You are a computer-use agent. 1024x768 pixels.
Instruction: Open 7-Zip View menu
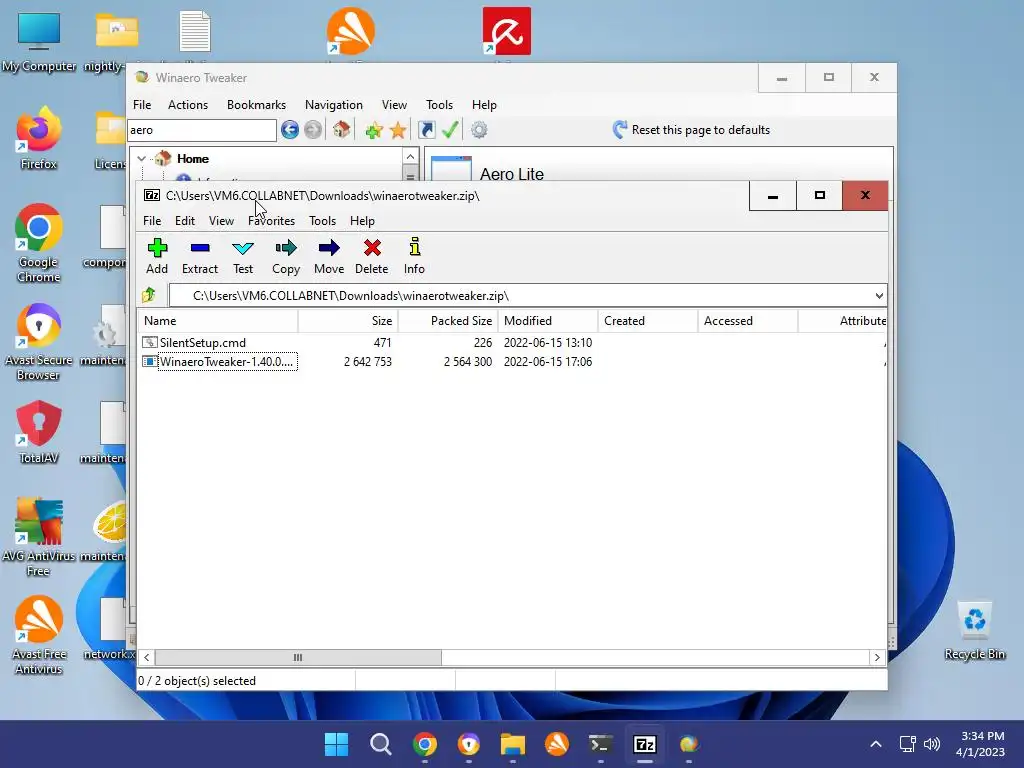[x=221, y=221]
